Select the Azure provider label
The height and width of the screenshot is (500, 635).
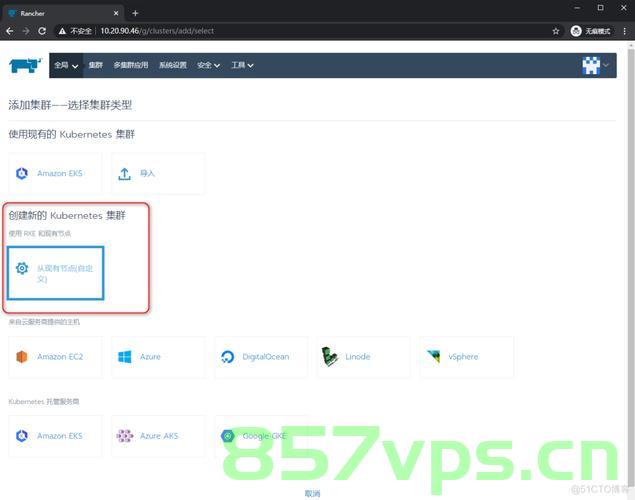click(150, 357)
